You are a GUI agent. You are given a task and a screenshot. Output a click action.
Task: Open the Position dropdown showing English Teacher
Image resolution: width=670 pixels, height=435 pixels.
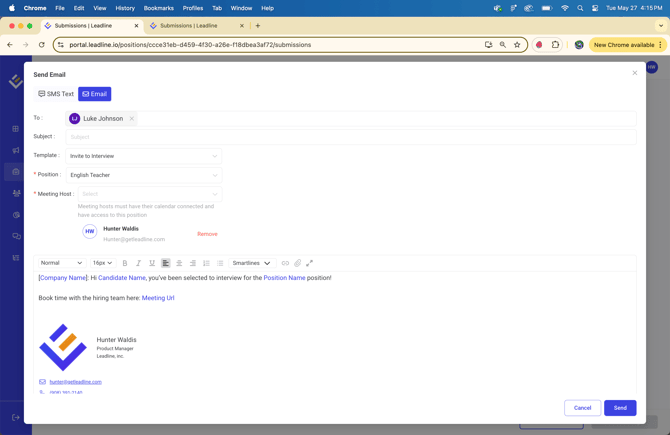tap(144, 175)
